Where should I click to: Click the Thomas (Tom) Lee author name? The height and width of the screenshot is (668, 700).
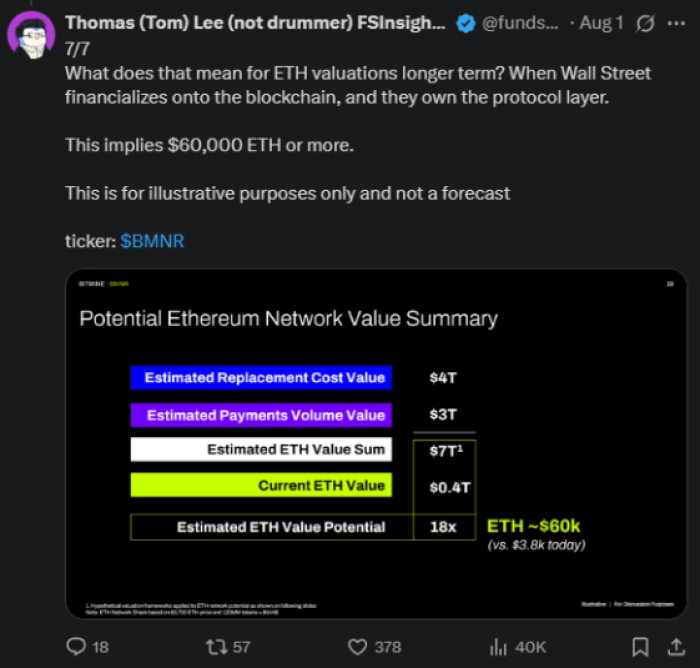[x=254, y=24]
